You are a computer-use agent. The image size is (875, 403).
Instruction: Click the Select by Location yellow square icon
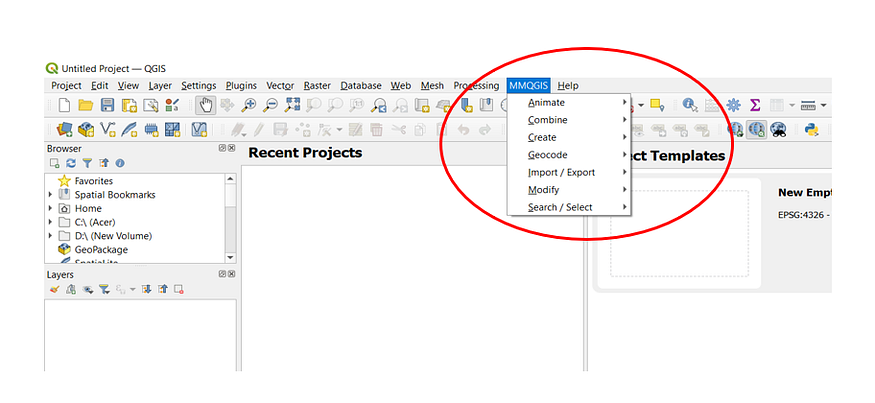point(657,105)
